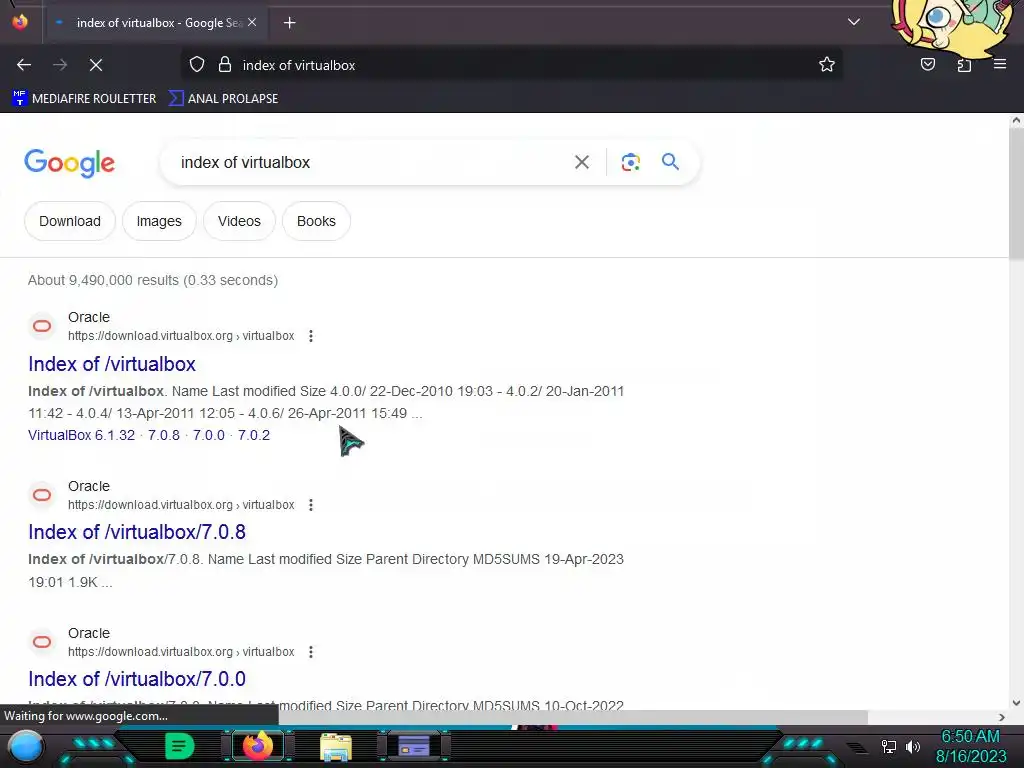Switch to Books results

click(316, 221)
